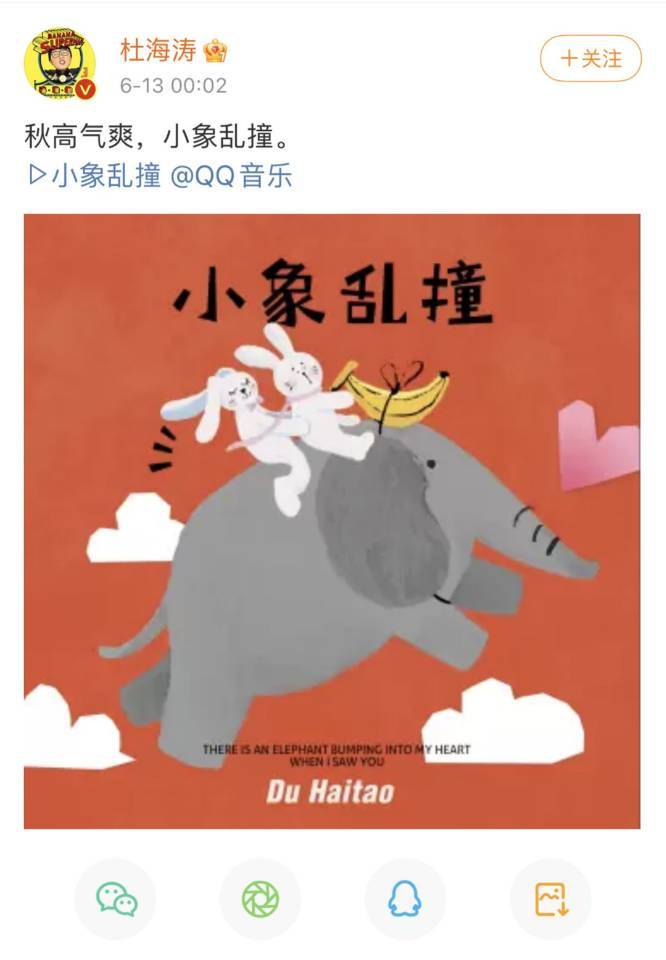This screenshot has width=666, height=960.
Task: Tap the pink heart on the cover
Action: (598, 444)
